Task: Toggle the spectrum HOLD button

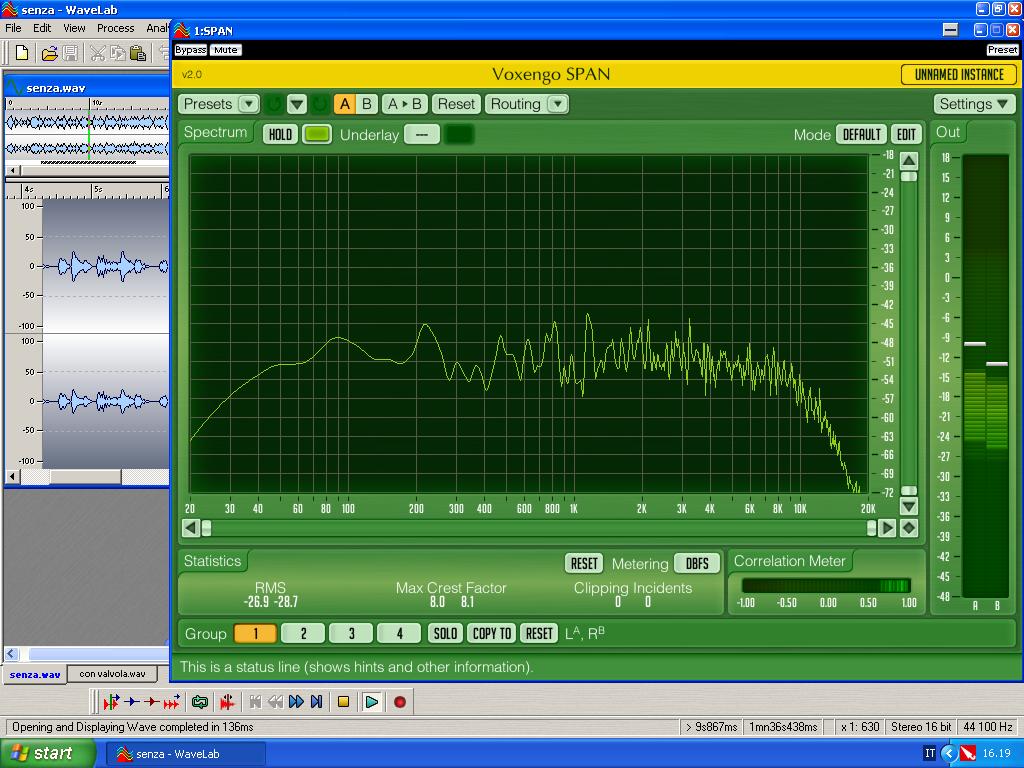Action: (x=280, y=135)
